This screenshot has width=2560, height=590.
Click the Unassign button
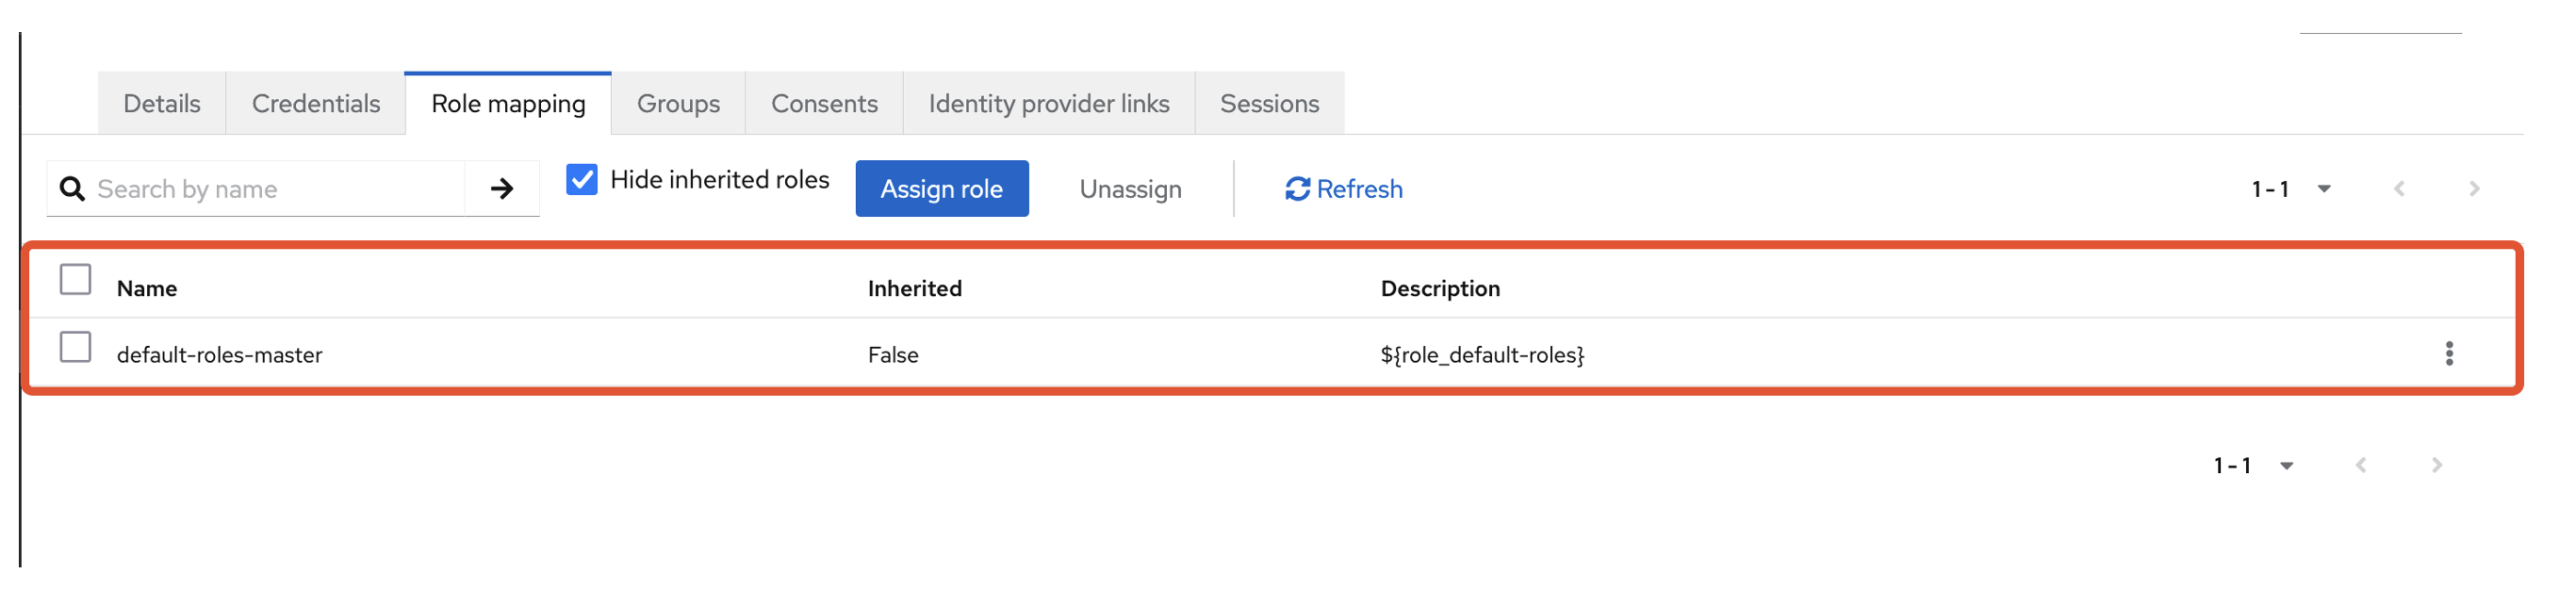click(1130, 189)
